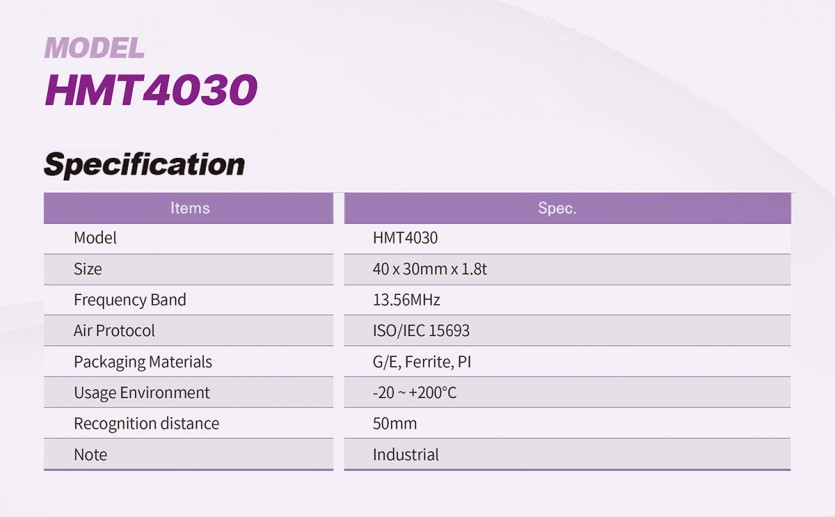Click the 'Note' row label
The image size is (835, 517).
click(x=90, y=455)
